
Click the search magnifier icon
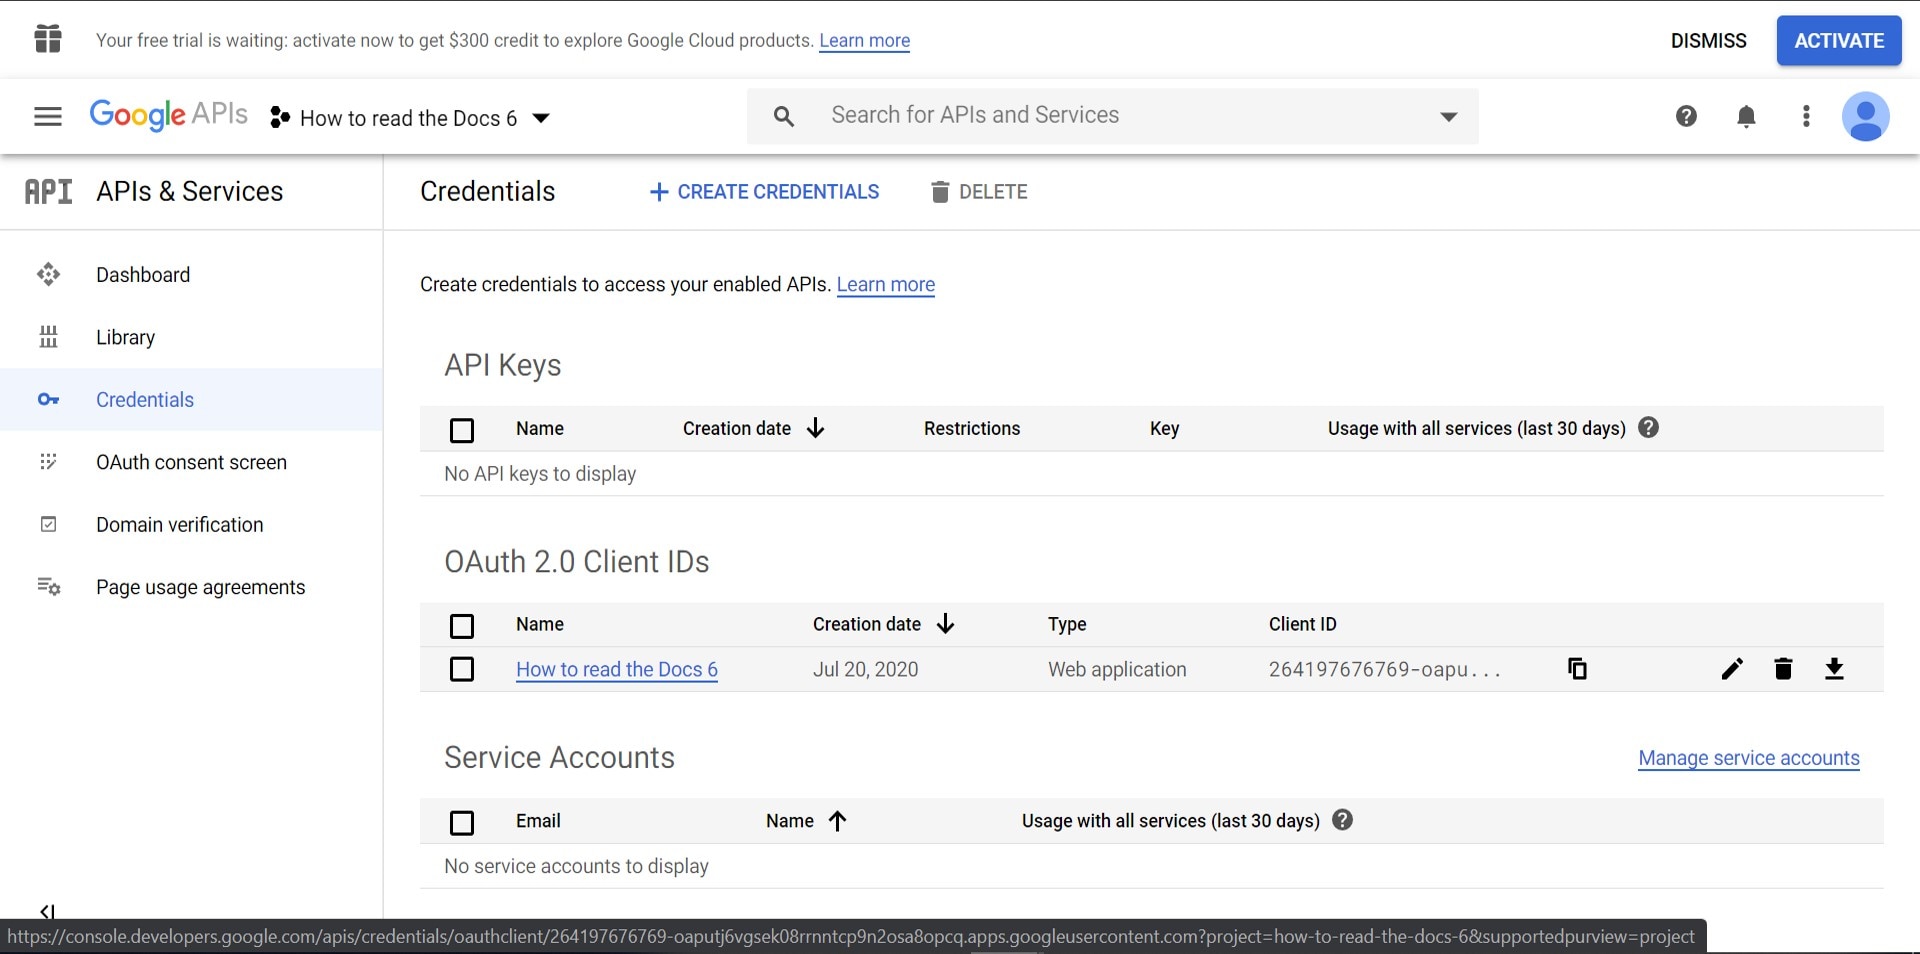pos(784,117)
